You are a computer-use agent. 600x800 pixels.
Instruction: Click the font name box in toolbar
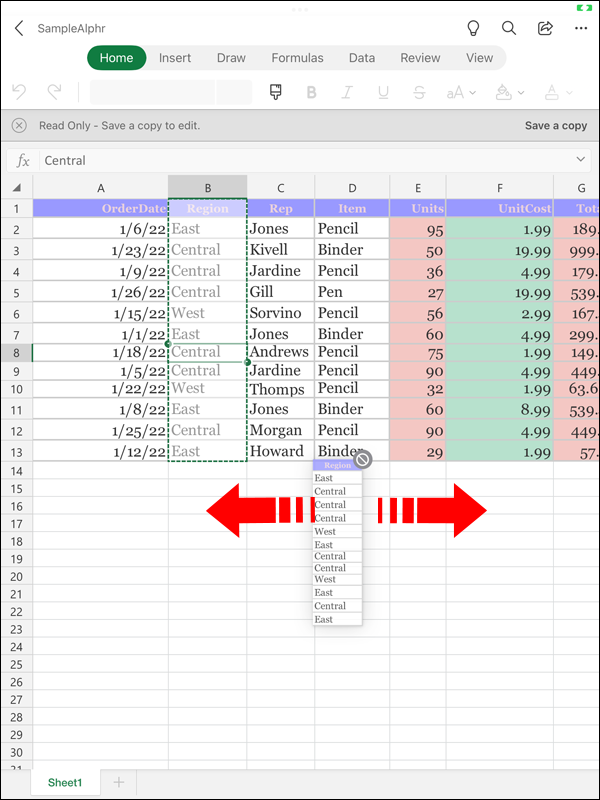click(x=152, y=92)
